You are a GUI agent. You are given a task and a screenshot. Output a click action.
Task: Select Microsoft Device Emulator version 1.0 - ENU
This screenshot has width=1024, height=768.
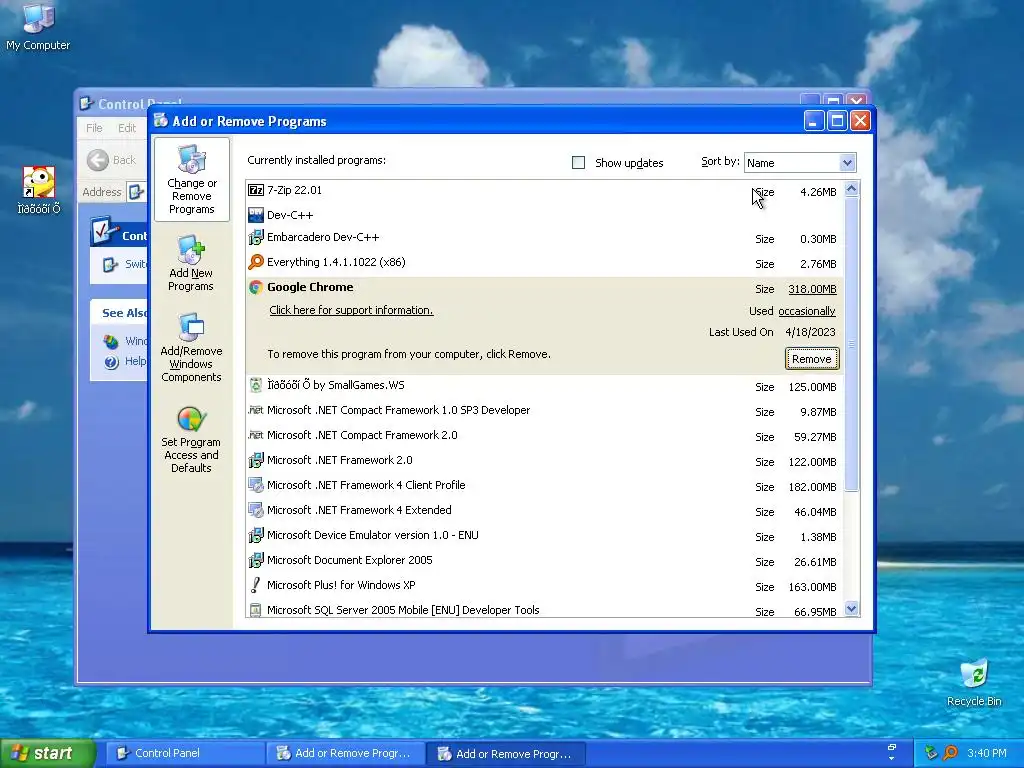click(x=545, y=536)
